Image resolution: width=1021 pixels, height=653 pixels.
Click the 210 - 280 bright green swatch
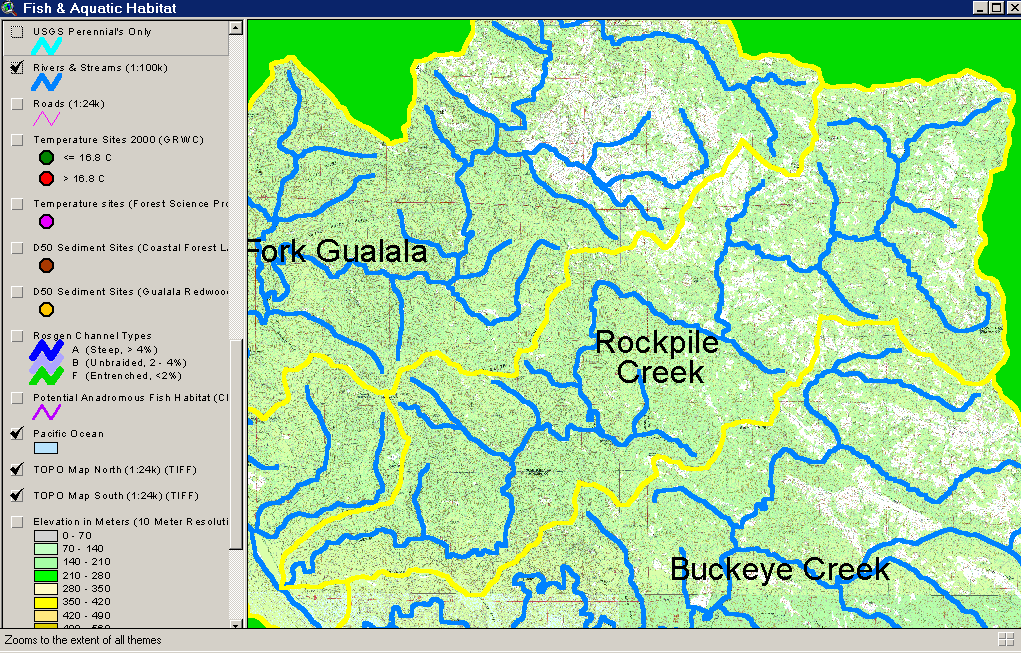pos(46,576)
